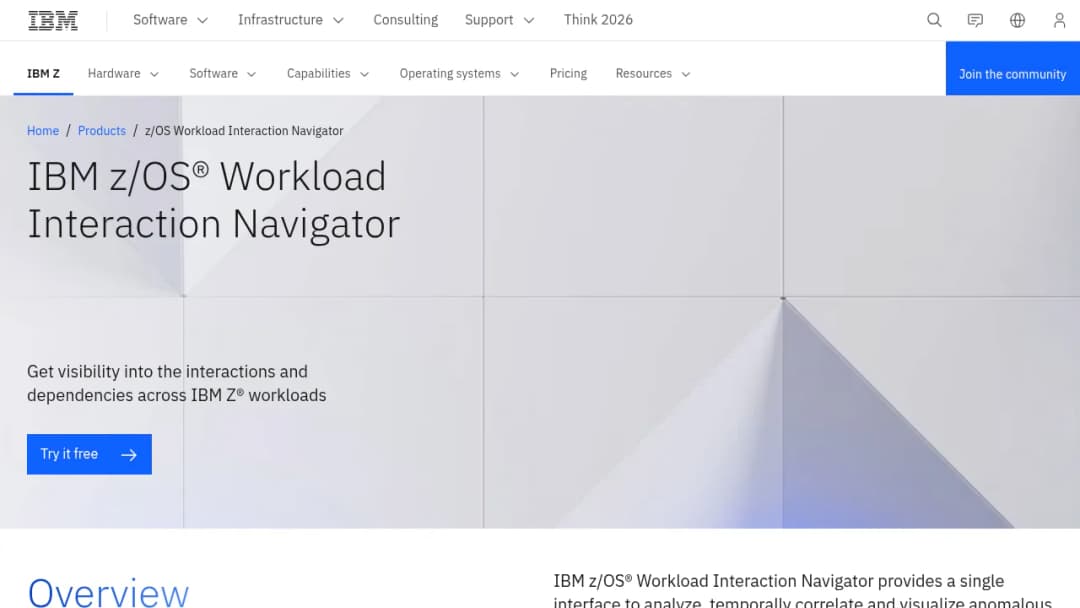Expand the top Software menu
The height and width of the screenshot is (608, 1080).
click(x=170, y=20)
